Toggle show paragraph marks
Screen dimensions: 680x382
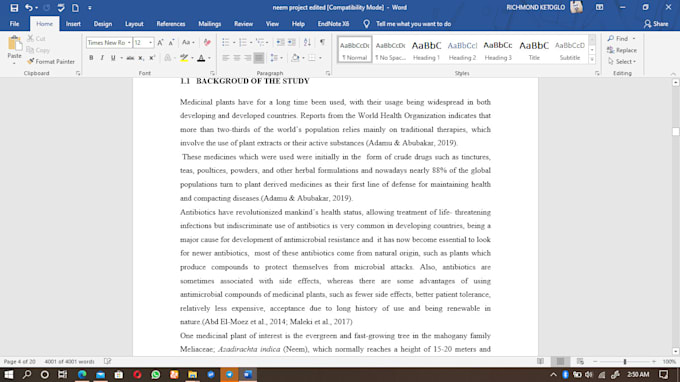click(x=322, y=42)
